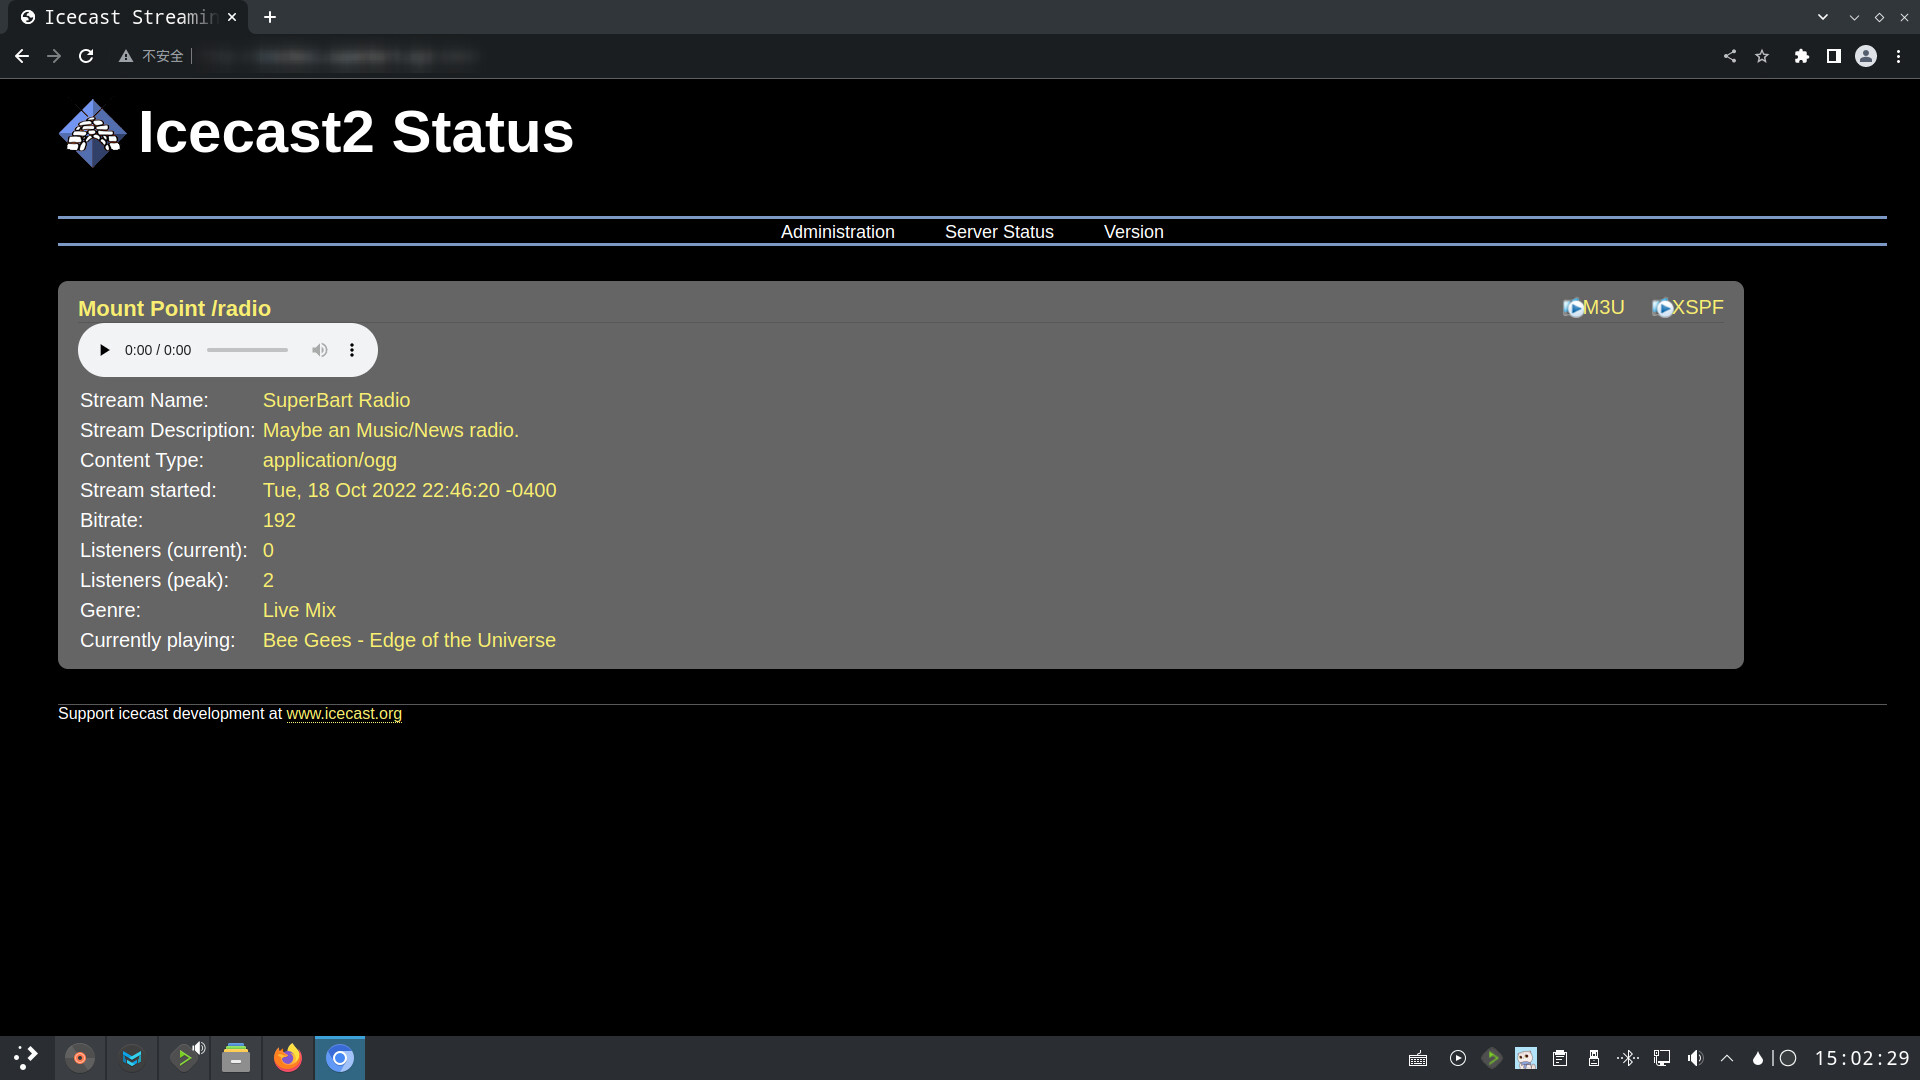
Task: Play the /radio stream audio
Action: (104, 350)
